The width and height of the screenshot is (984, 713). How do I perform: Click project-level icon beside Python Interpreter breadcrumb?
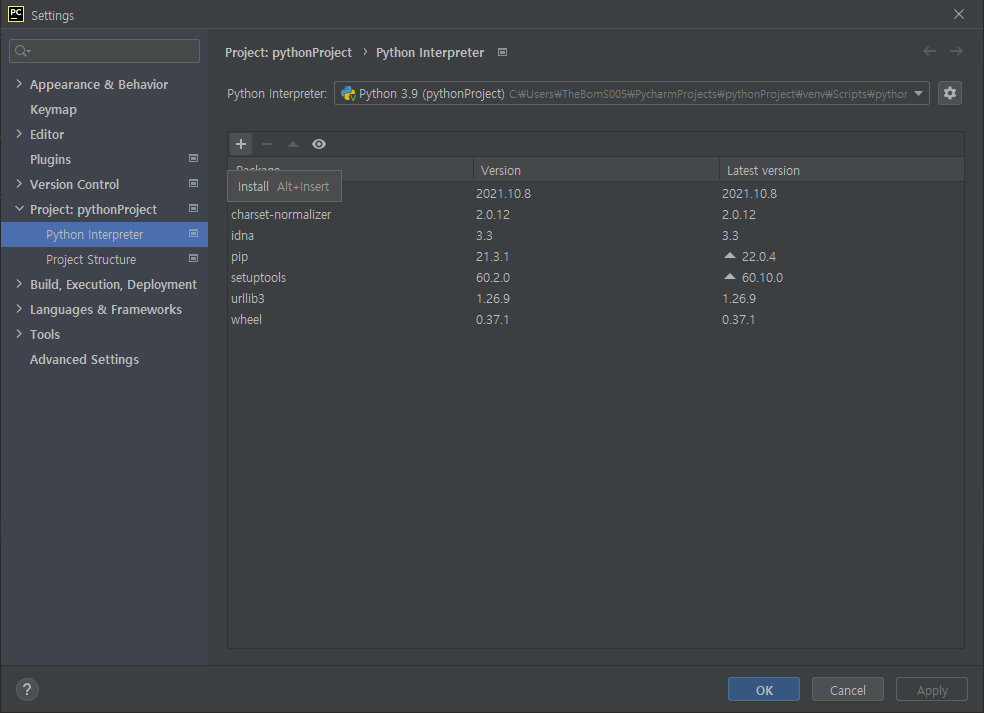(x=502, y=52)
